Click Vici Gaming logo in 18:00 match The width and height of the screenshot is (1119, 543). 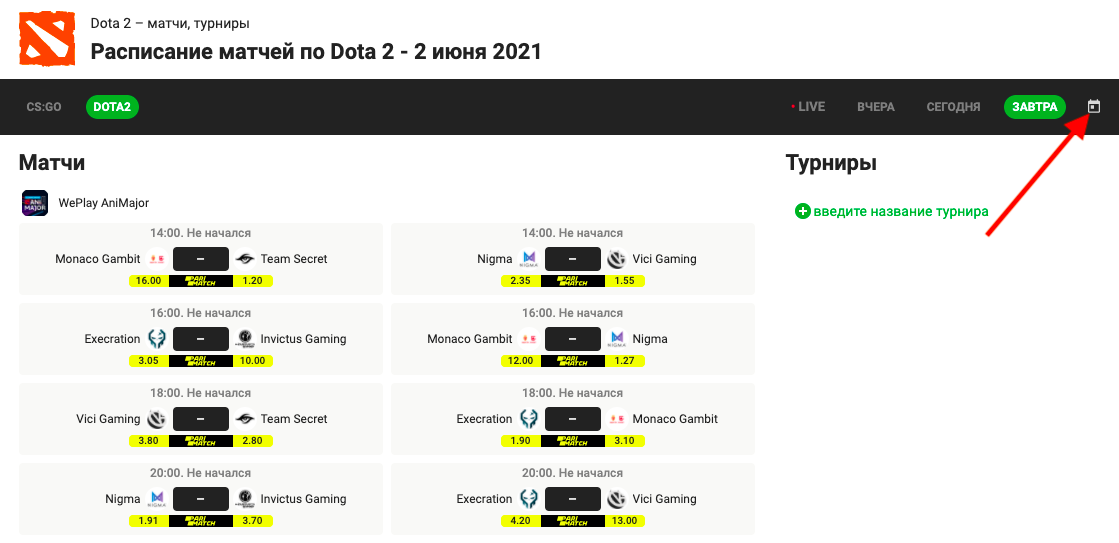point(156,419)
